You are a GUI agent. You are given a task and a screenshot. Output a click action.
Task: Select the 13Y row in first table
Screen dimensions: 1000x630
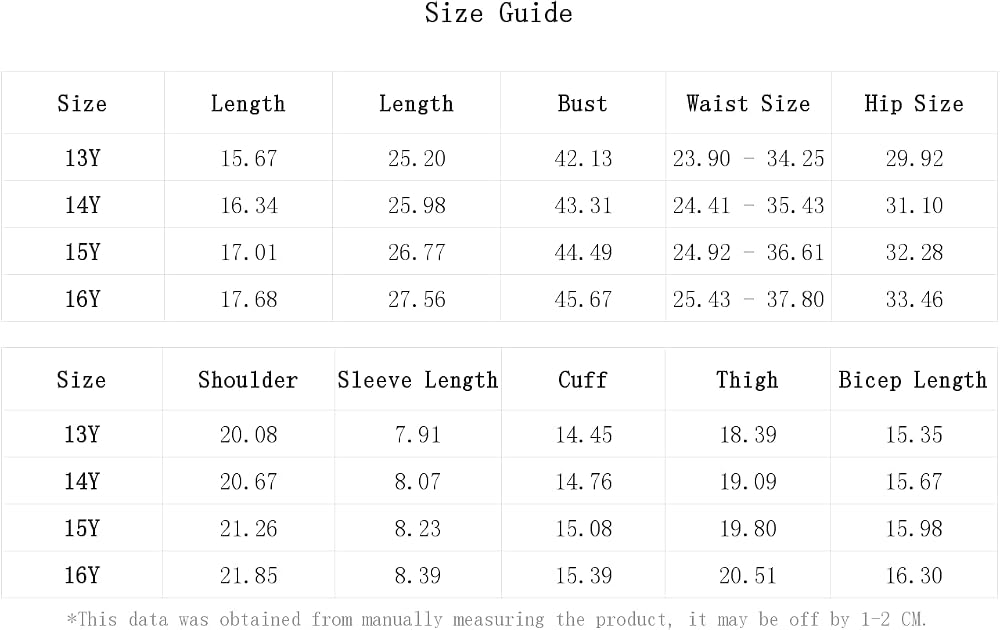click(499, 158)
